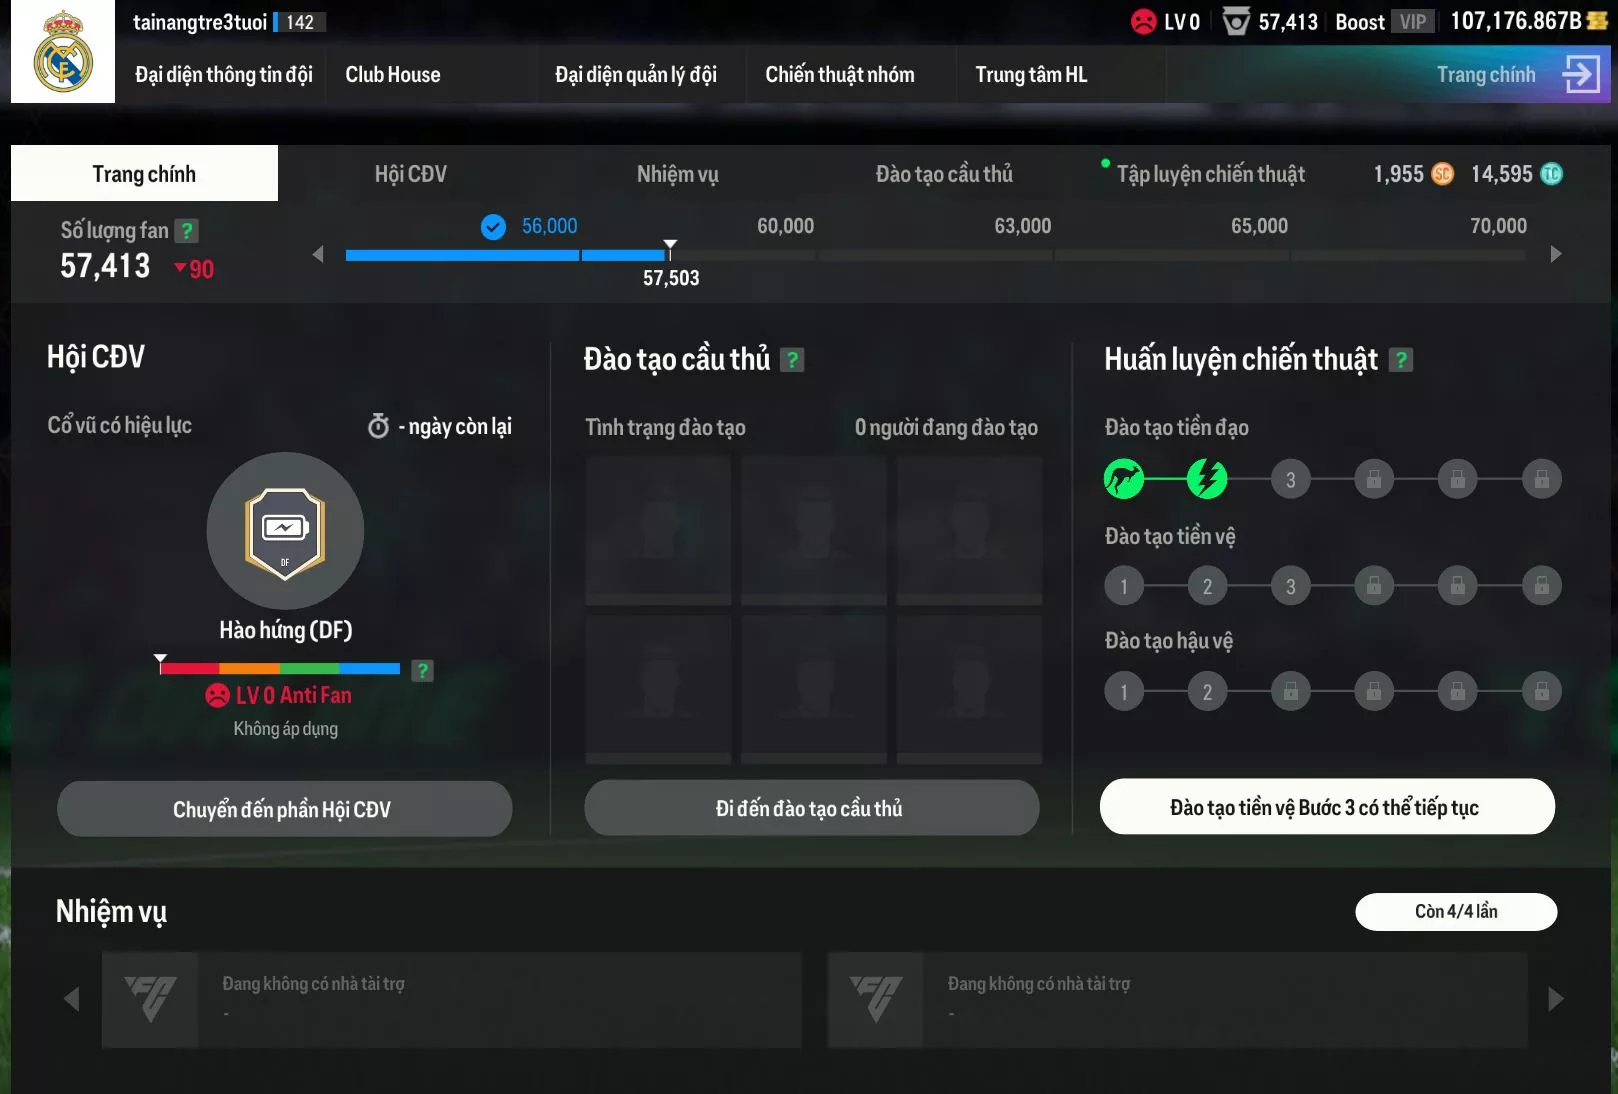Click the Hào hứng (DF) shield badge
This screenshot has height=1094, width=1618.
coord(285,531)
